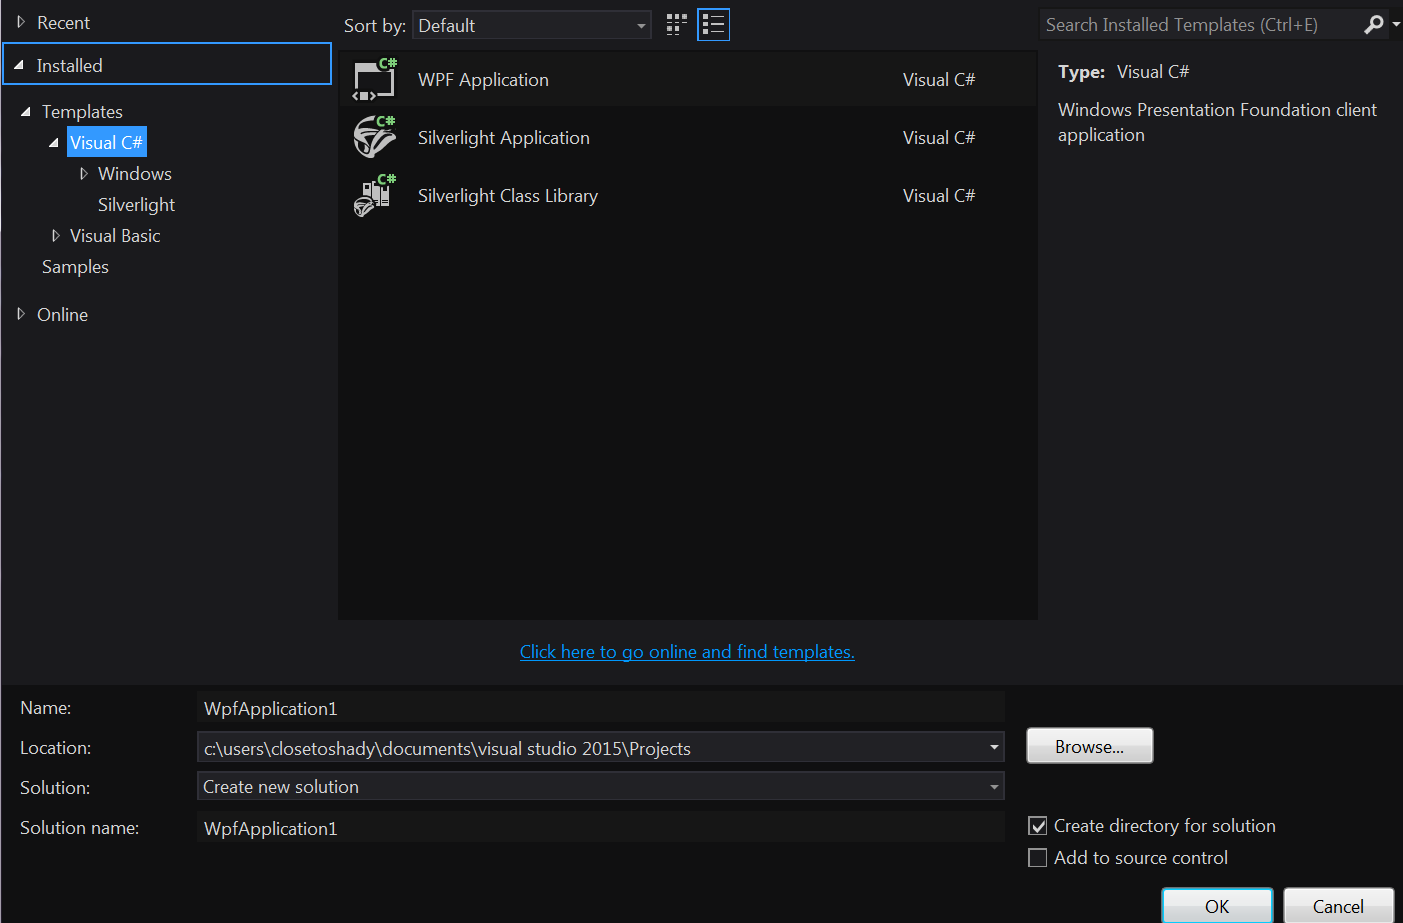1403x923 pixels.
Task: Click the search magnifier icon
Action: pos(1374,24)
